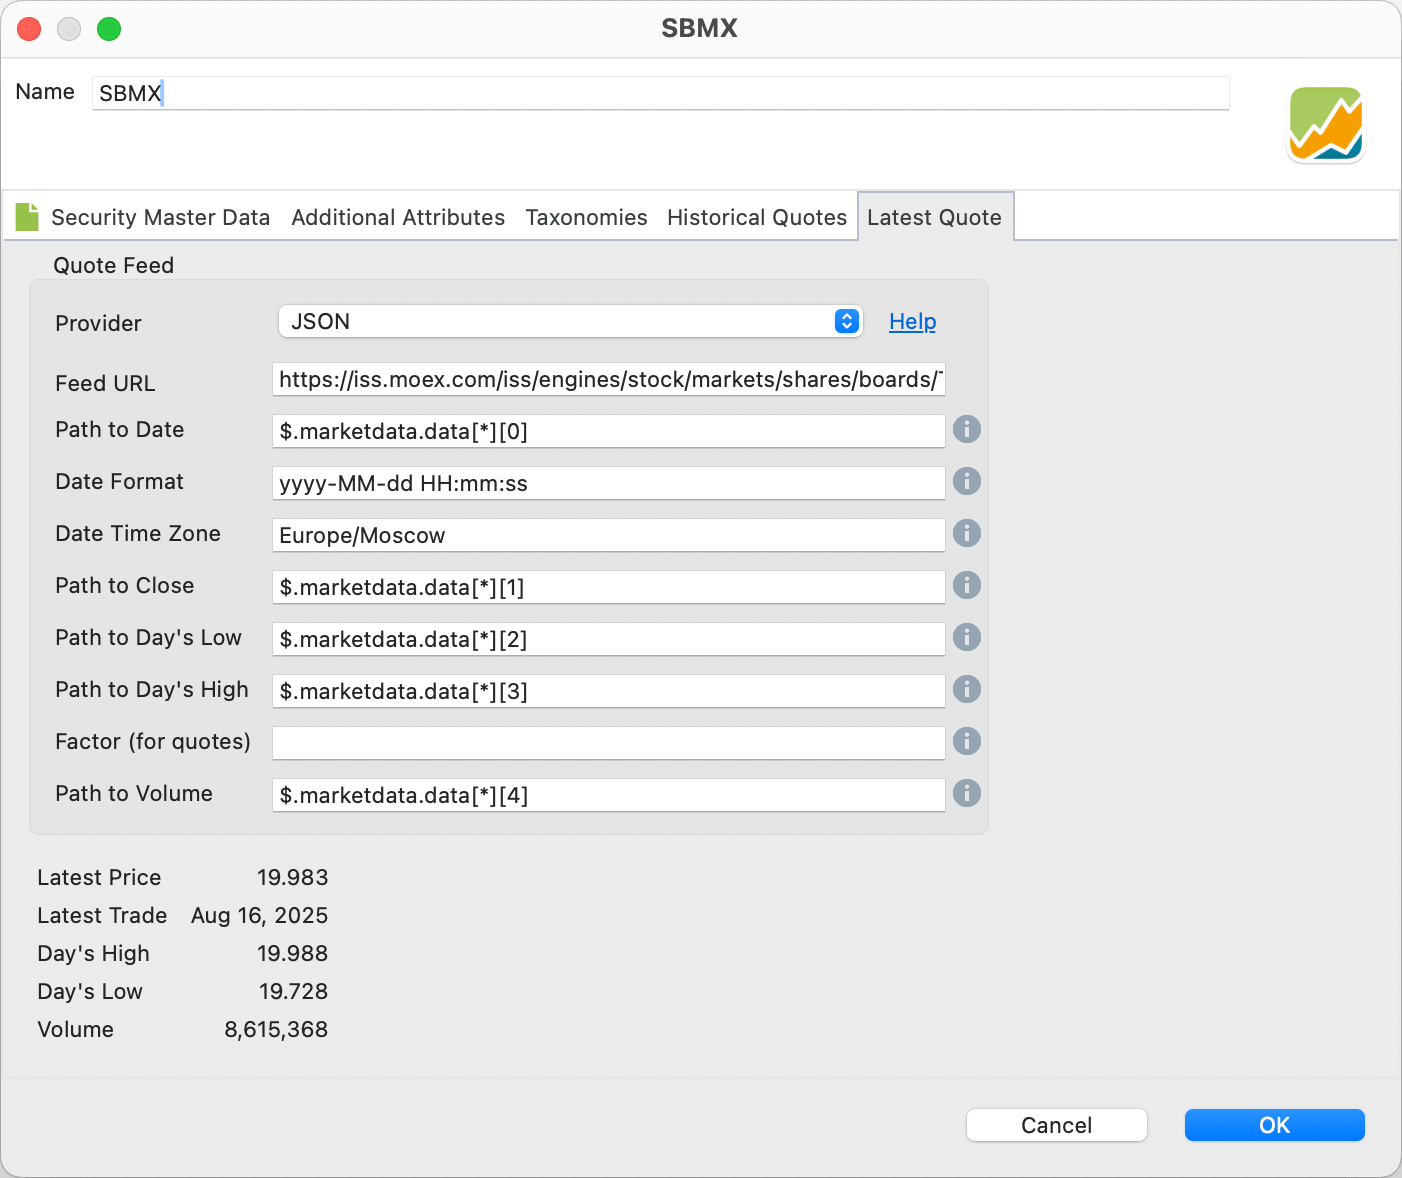The image size is (1402, 1178).
Task: Edit the Path to Volume field
Action: pos(609,795)
